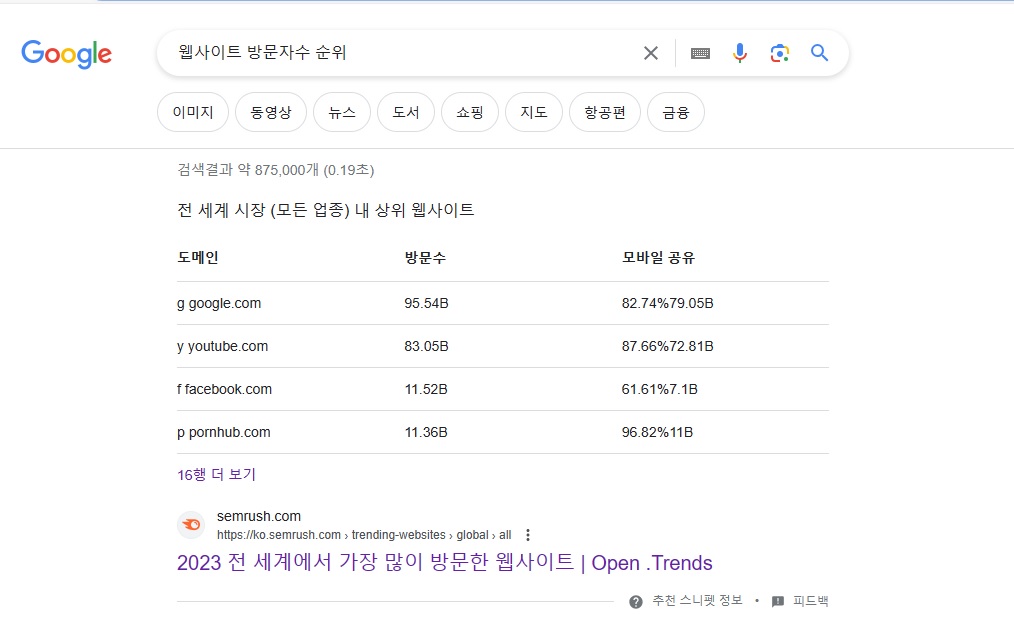
Task: Click the search magnifier icon
Action: tap(819, 53)
